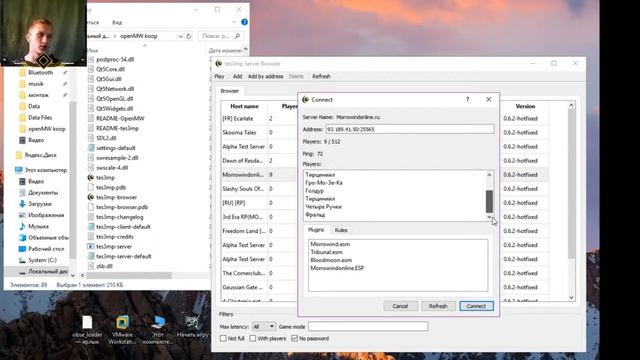This screenshot has height=360, width=640.
Task: Click the settings-default file icon
Action: point(91,148)
